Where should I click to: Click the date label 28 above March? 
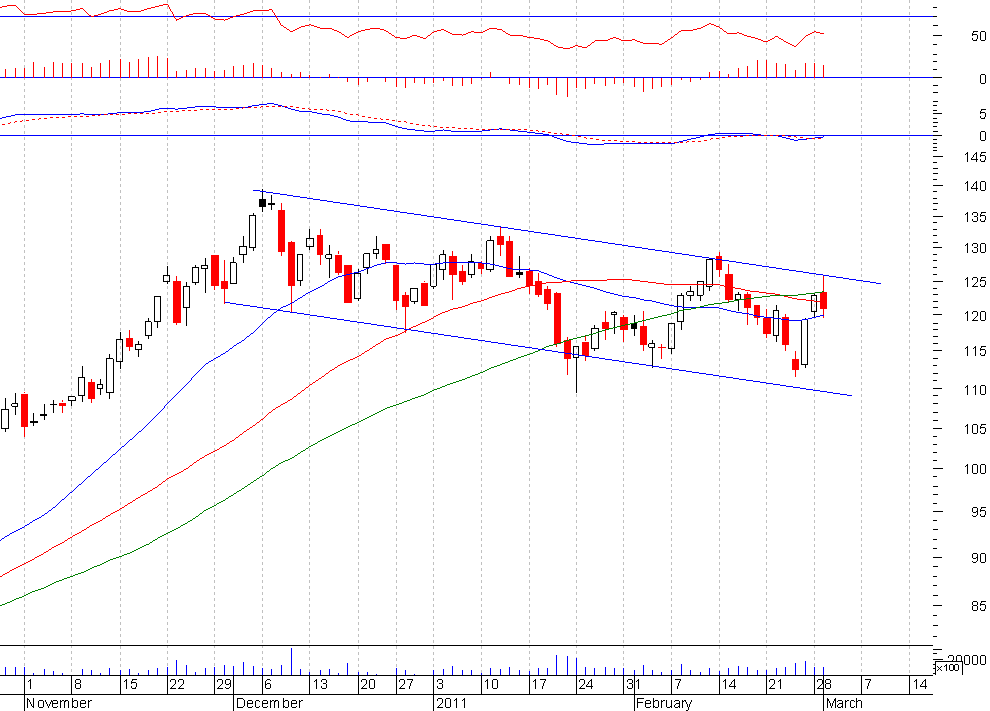(x=823, y=684)
